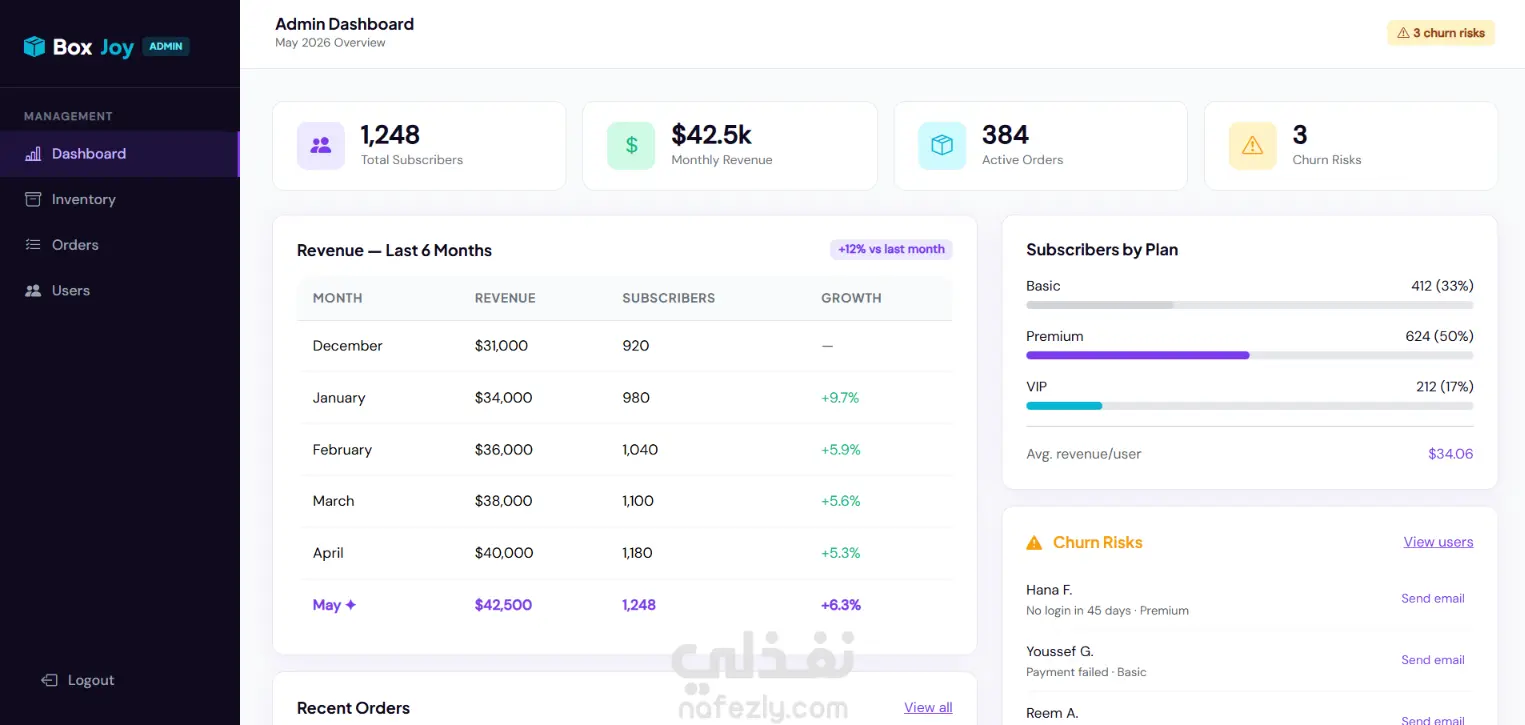Click Send email for Youssef G.

1433,660
